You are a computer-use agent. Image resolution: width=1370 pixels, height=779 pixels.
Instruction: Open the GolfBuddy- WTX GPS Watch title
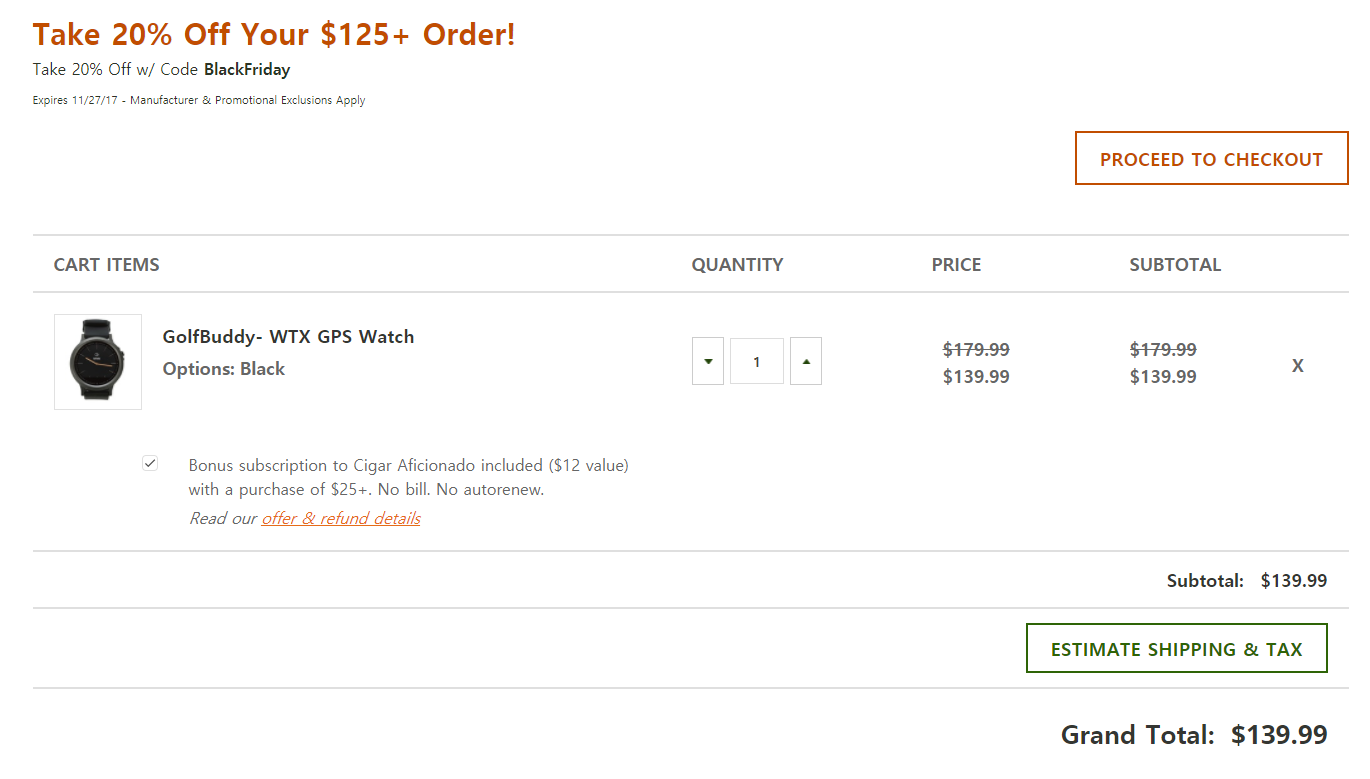tap(288, 337)
